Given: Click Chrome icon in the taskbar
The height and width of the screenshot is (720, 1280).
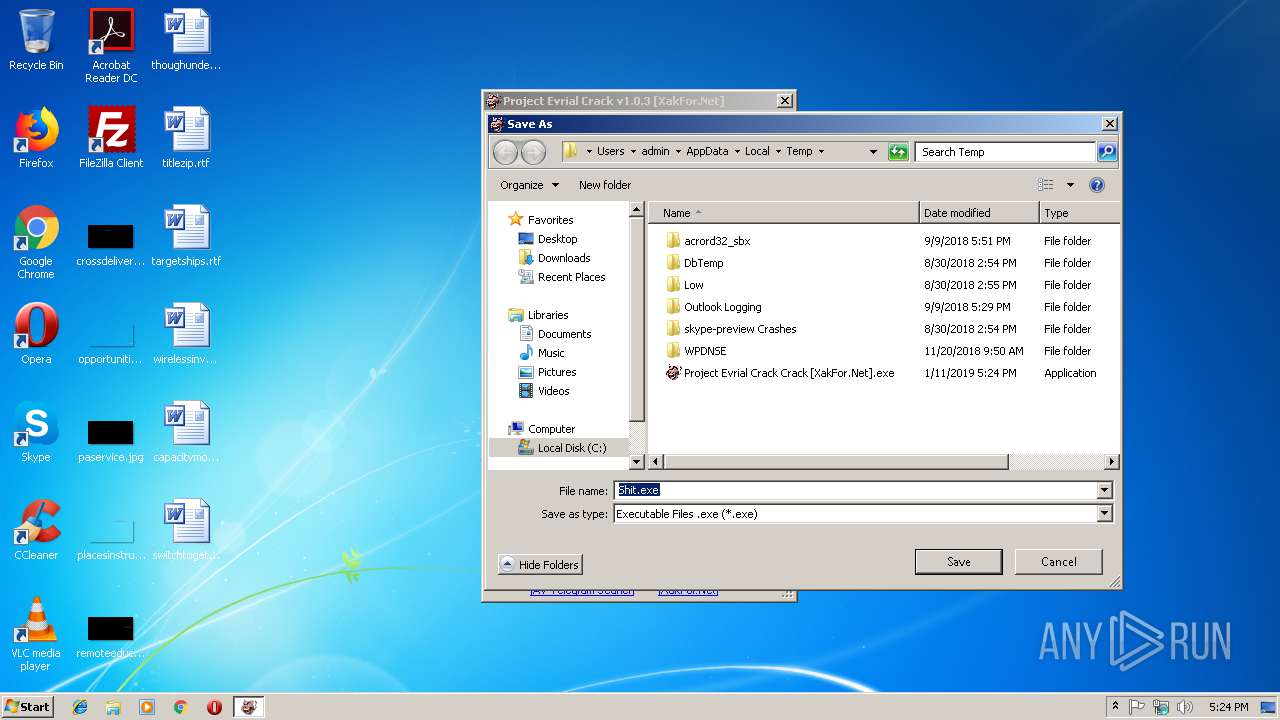Looking at the screenshot, I should point(180,707).
